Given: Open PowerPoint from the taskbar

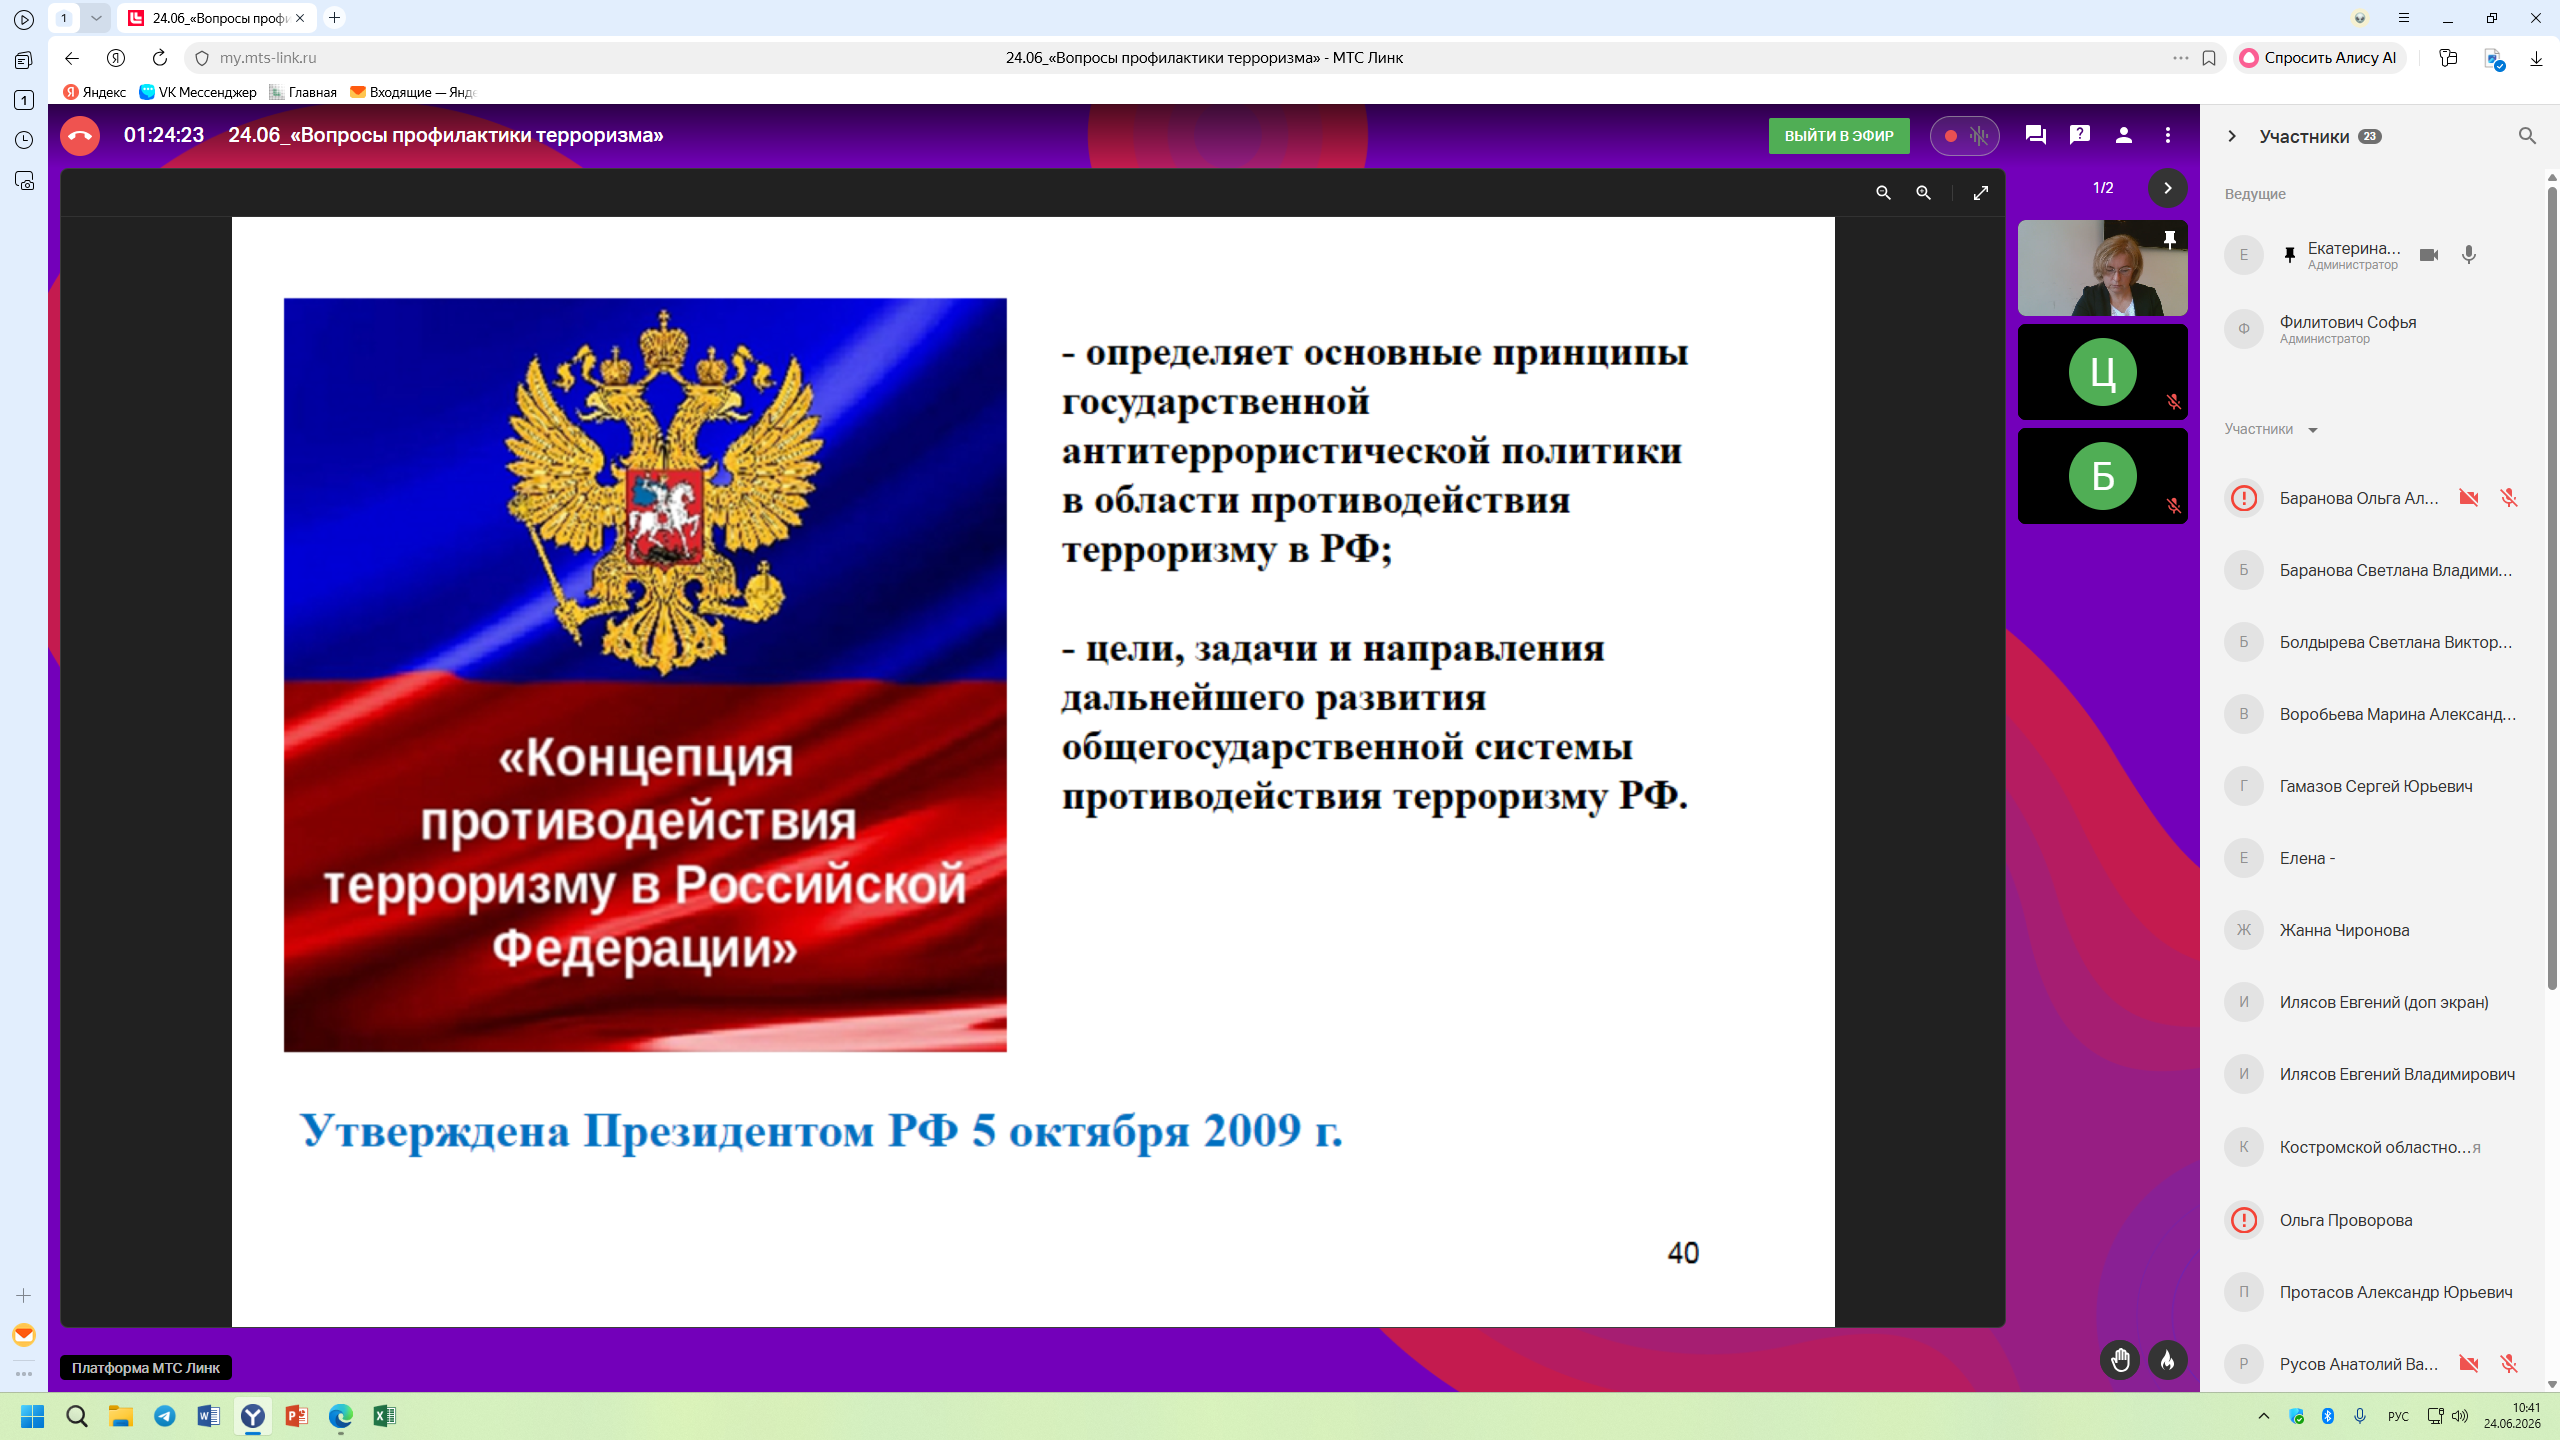Looking at the screenshot, I should click(297, 1416).
